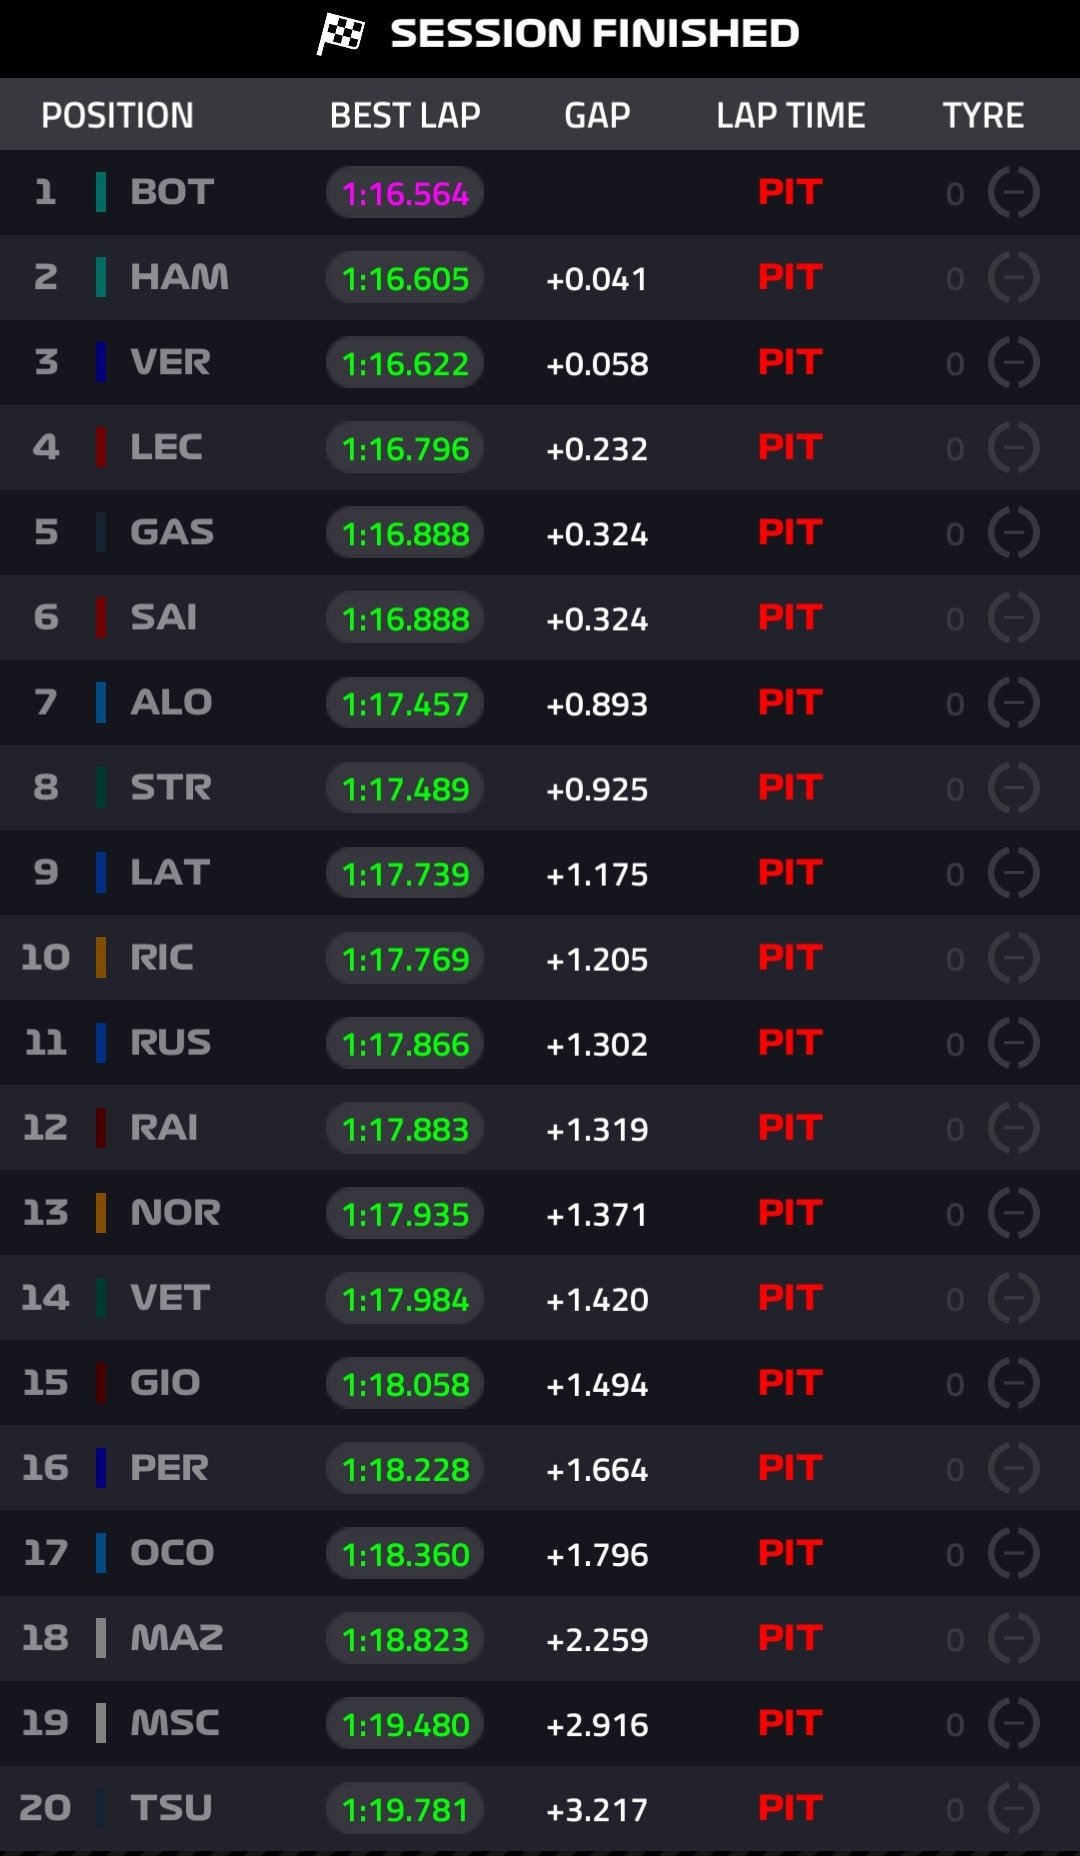This screenshot has width=1080, height=1856.
Task: Open the purple 1:16.564 best lap pill
Action: [x=405, y=193]
